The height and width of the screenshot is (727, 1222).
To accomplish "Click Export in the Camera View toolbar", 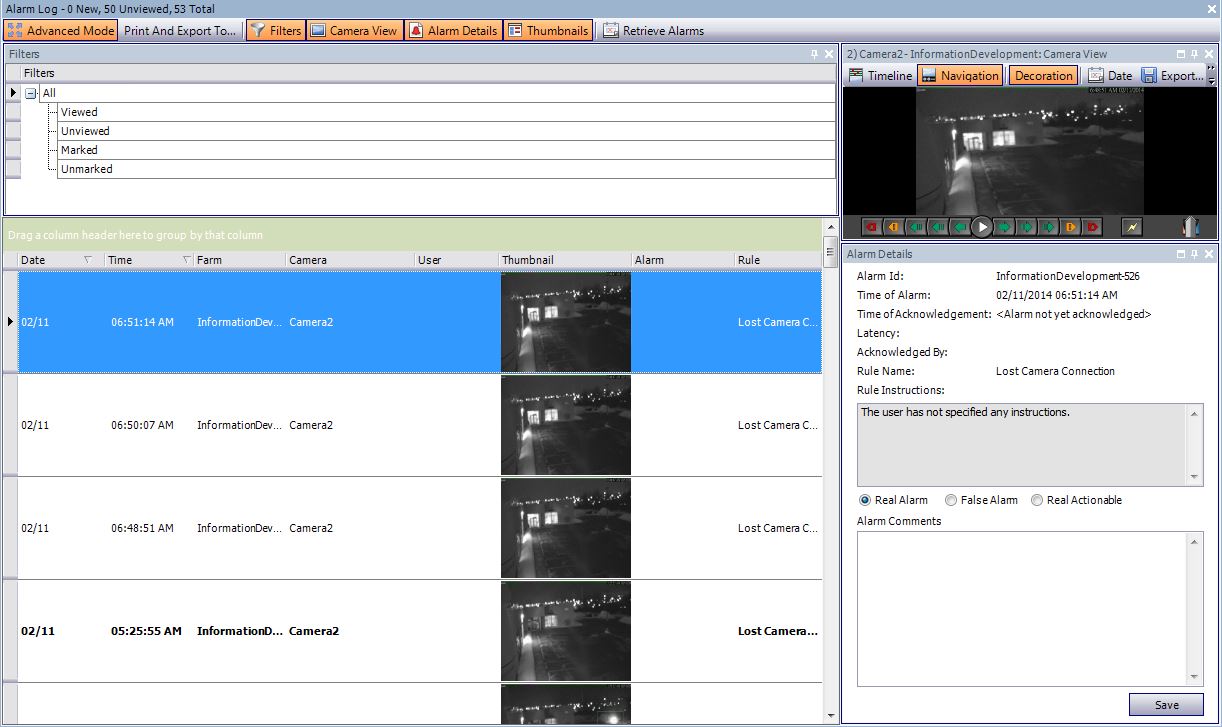I will tap(1173, 75).
